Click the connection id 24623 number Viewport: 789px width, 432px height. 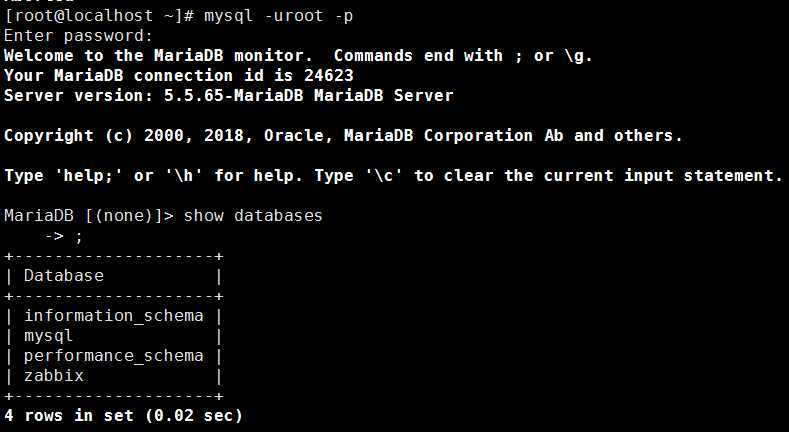click(329, 75)
